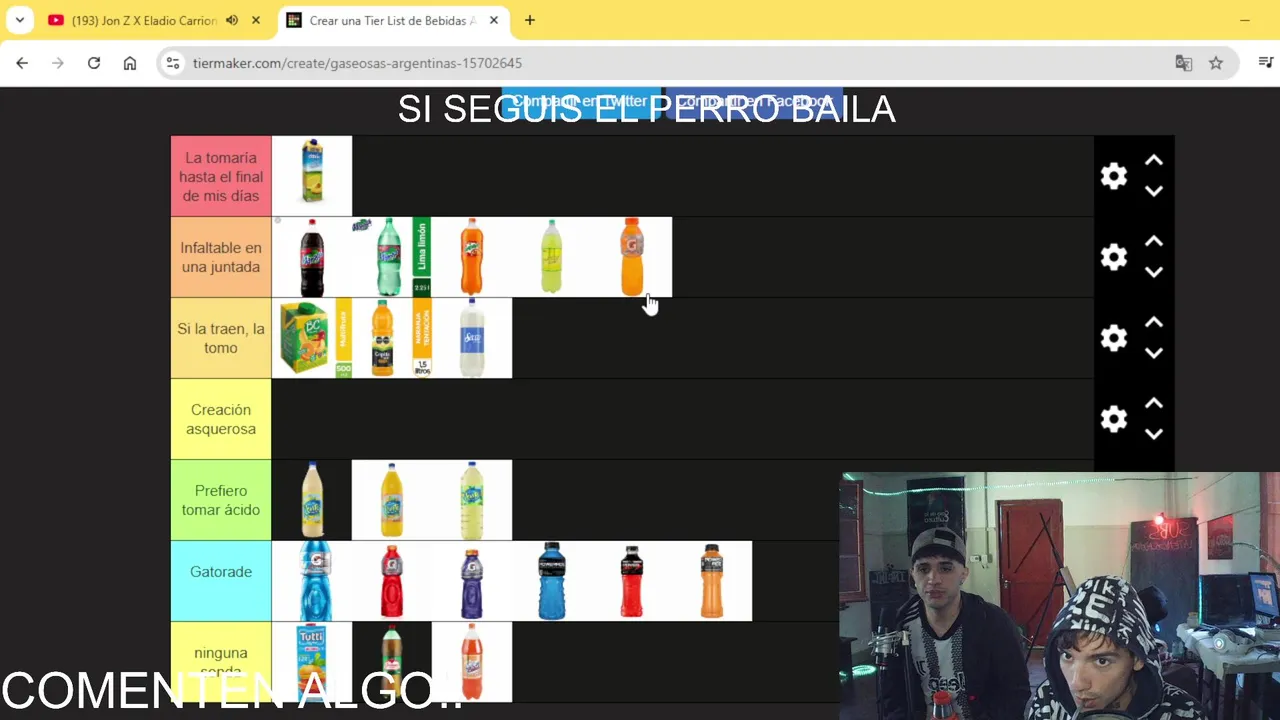Select the orange Mirinda soda bottle
This screenshot has width=1280, height=720.
tap(472, 257)
